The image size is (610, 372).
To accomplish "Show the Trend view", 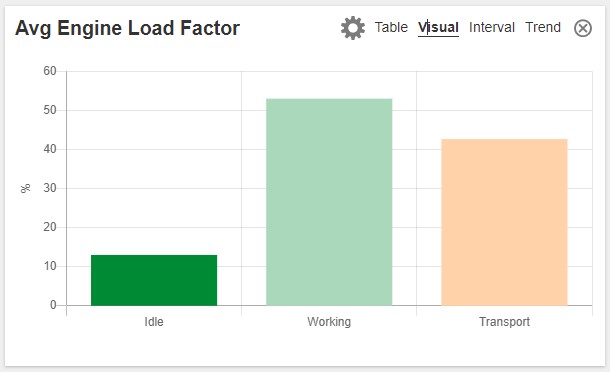I will [543, 27].
